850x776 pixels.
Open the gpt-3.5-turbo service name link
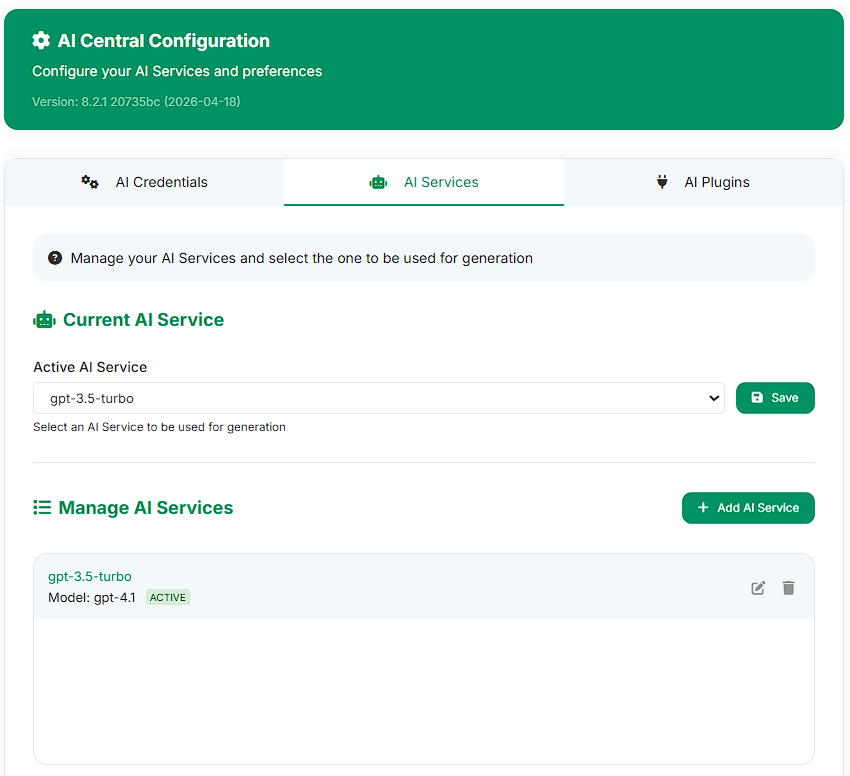pyautogui.click(x=90, y=576)
